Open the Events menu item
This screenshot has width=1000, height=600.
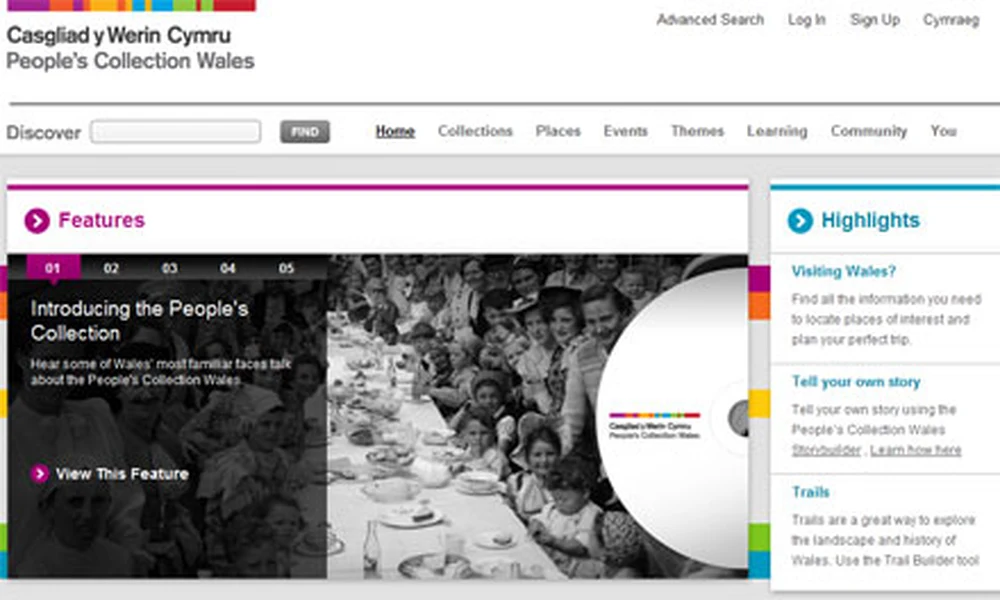[x=626, y=131]
